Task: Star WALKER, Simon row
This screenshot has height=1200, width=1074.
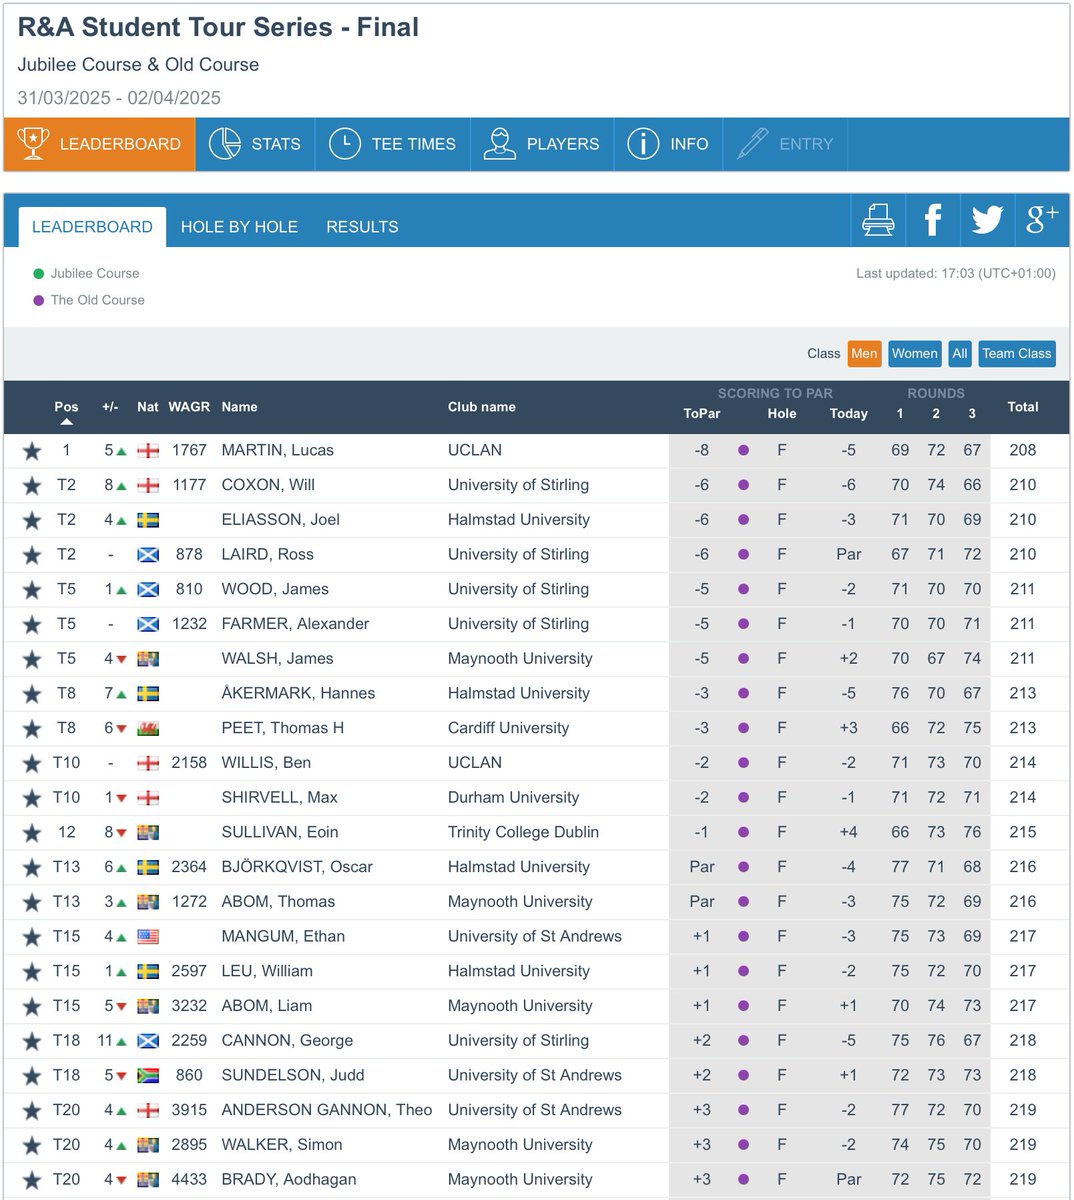Action: click(32, 1145)
